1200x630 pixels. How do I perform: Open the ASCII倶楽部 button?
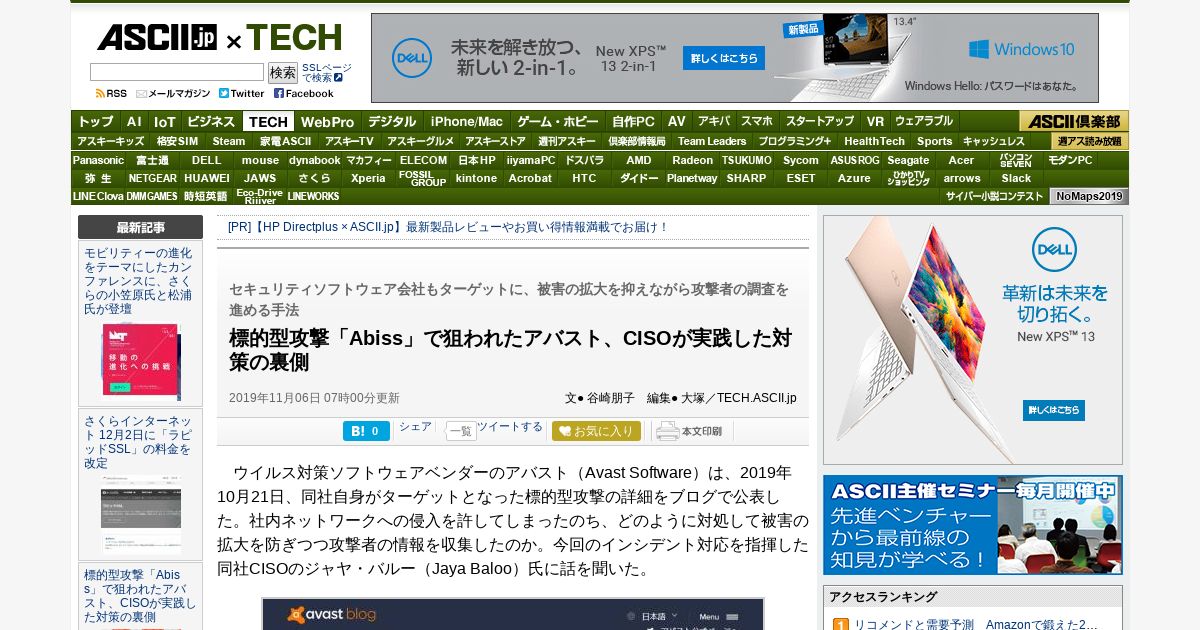point(1074,121)
